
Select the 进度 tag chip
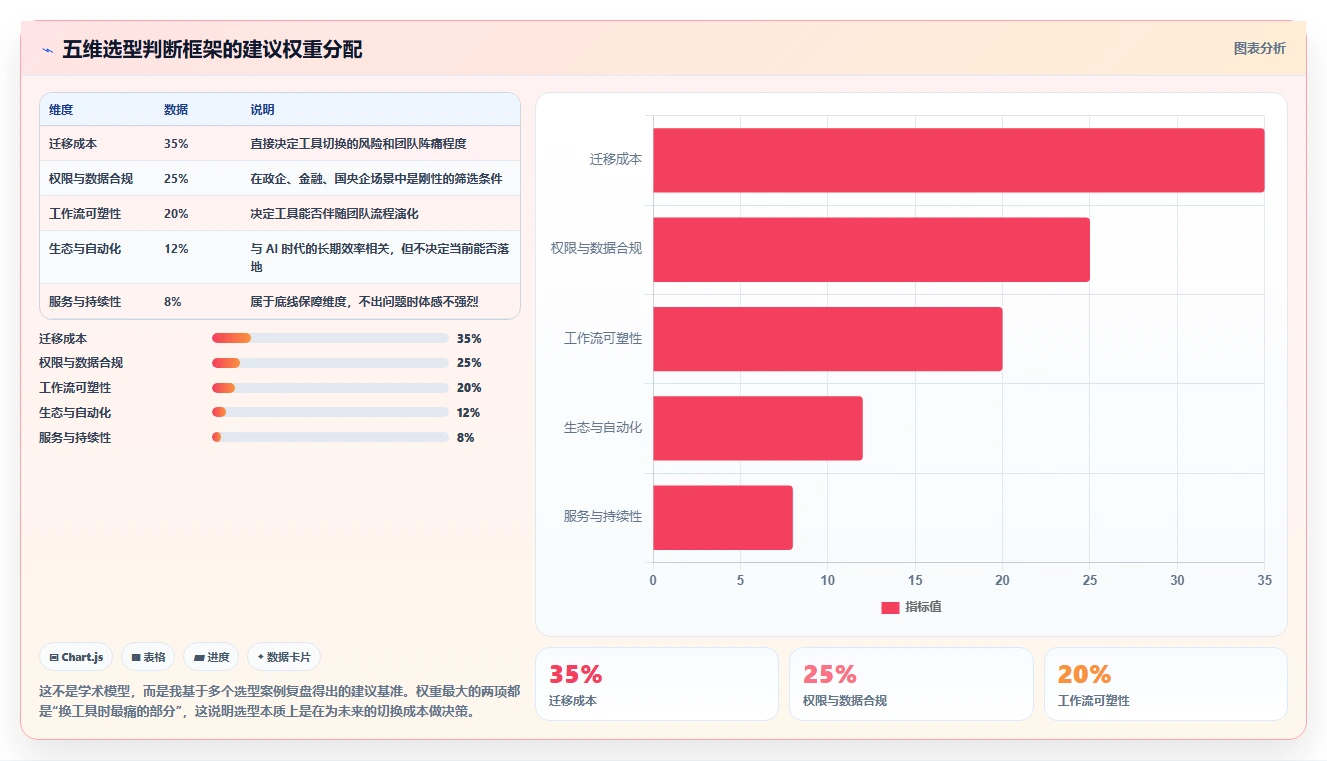point(211,657)
